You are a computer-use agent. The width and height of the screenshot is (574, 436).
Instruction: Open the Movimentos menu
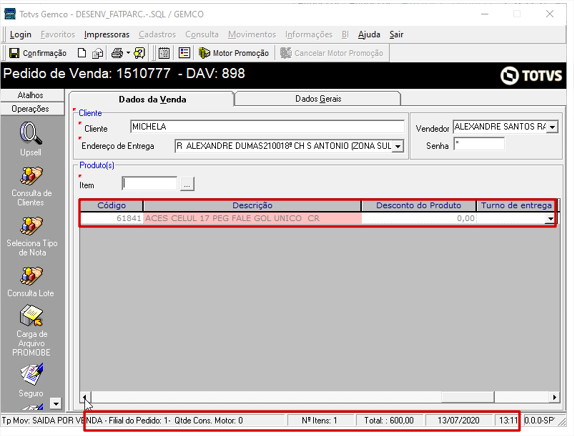pyautogui.click(x=252, y=34)
